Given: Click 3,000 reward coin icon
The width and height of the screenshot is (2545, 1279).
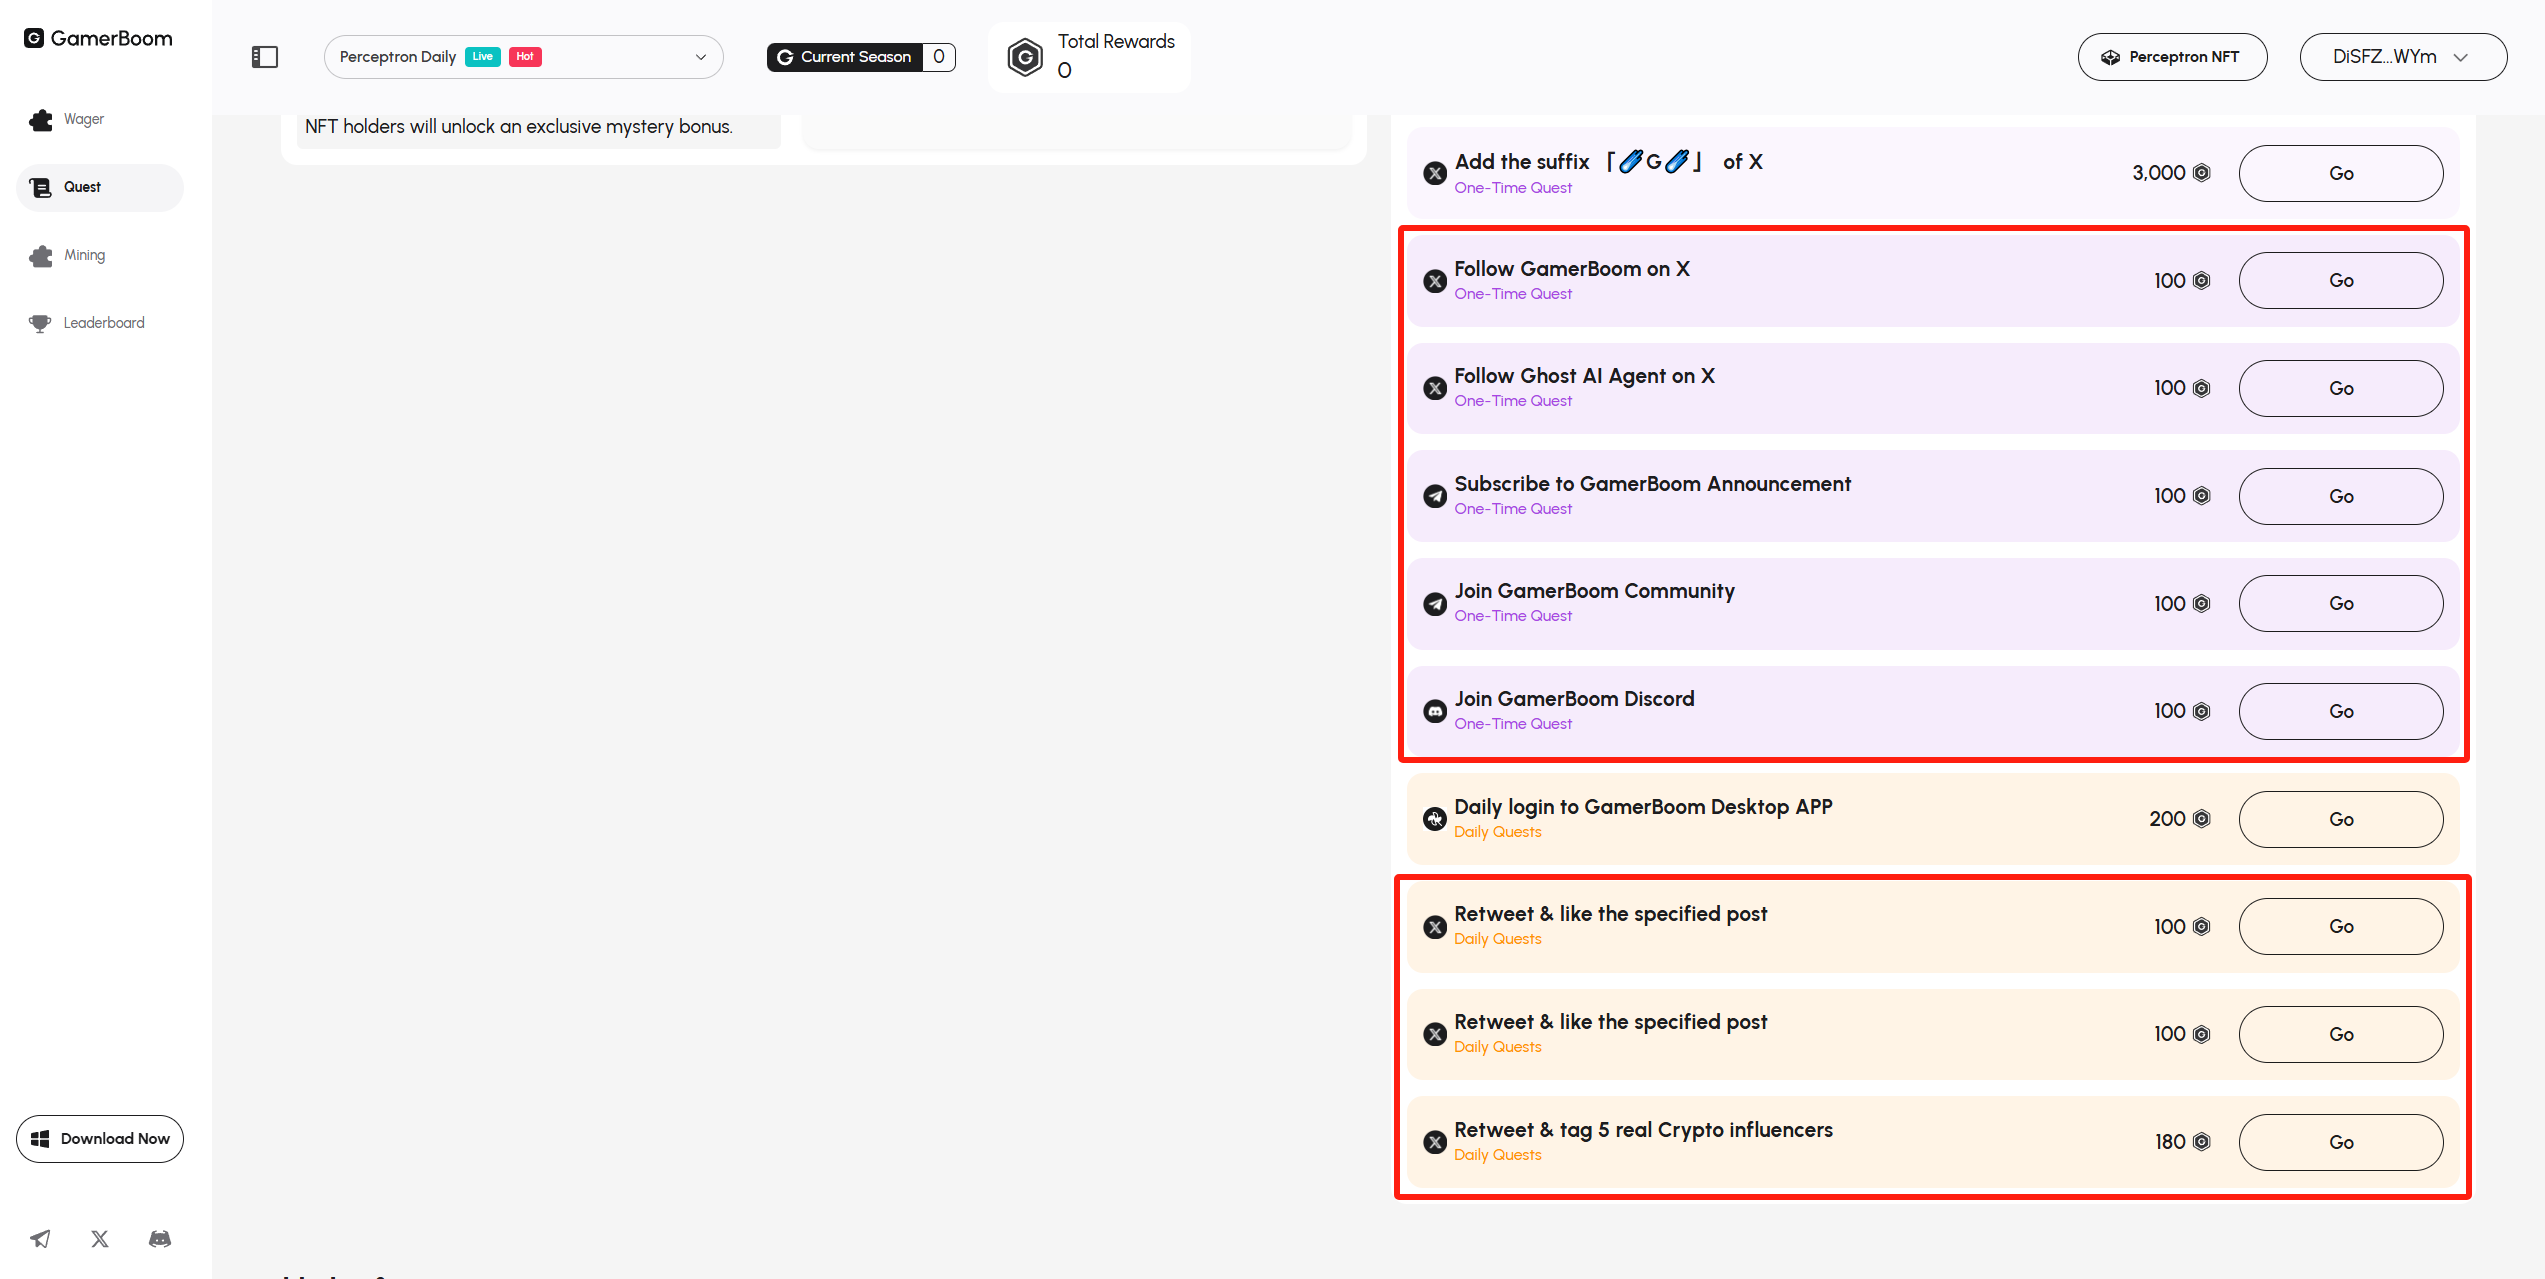Looking at the screenshot, I should click(x=2201, y=173).
